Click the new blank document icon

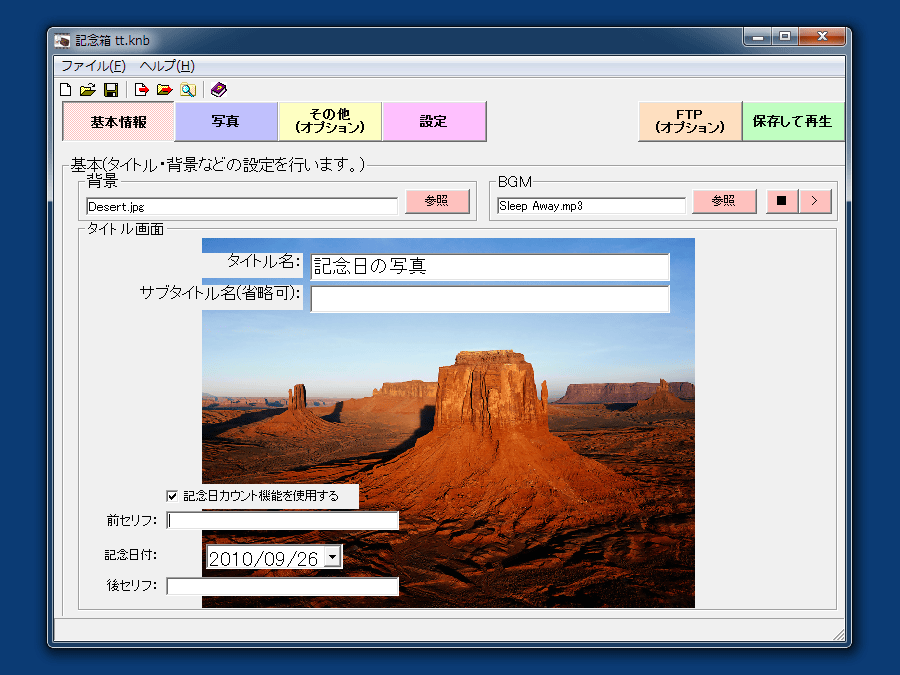tap(65, 90)
